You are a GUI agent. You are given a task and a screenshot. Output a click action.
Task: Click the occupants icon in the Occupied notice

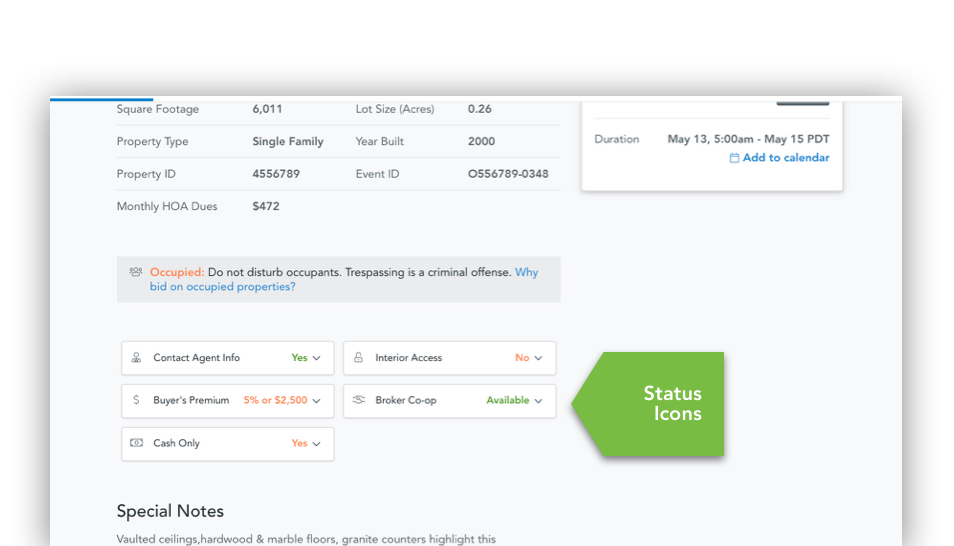[x=136, y=272]
